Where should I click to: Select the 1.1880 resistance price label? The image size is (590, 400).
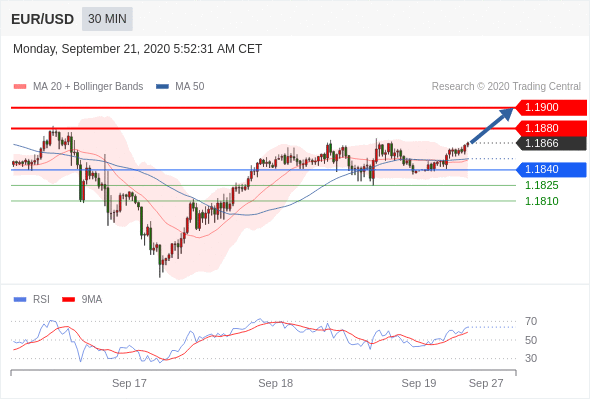click(x=551, y=128)
